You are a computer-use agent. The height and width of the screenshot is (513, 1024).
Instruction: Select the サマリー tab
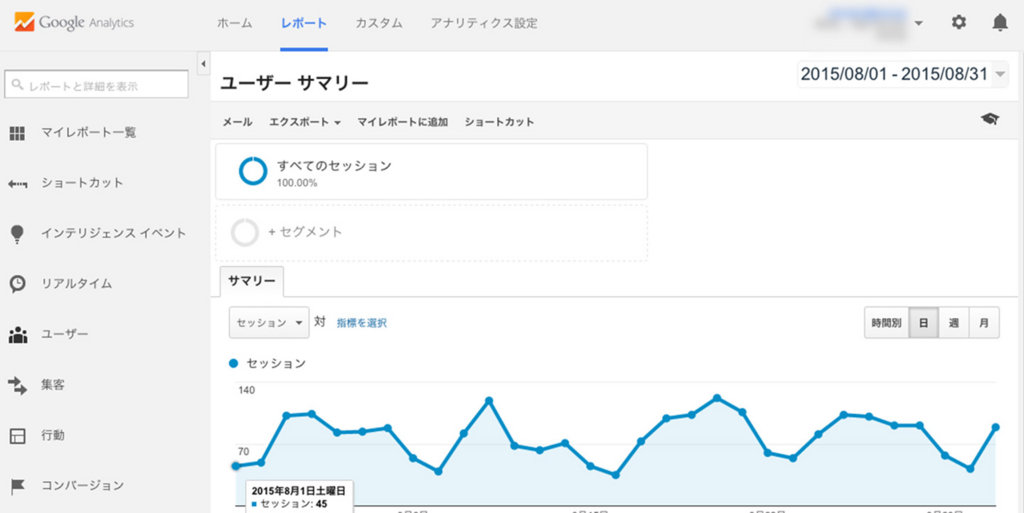click(x=251, y=281)
